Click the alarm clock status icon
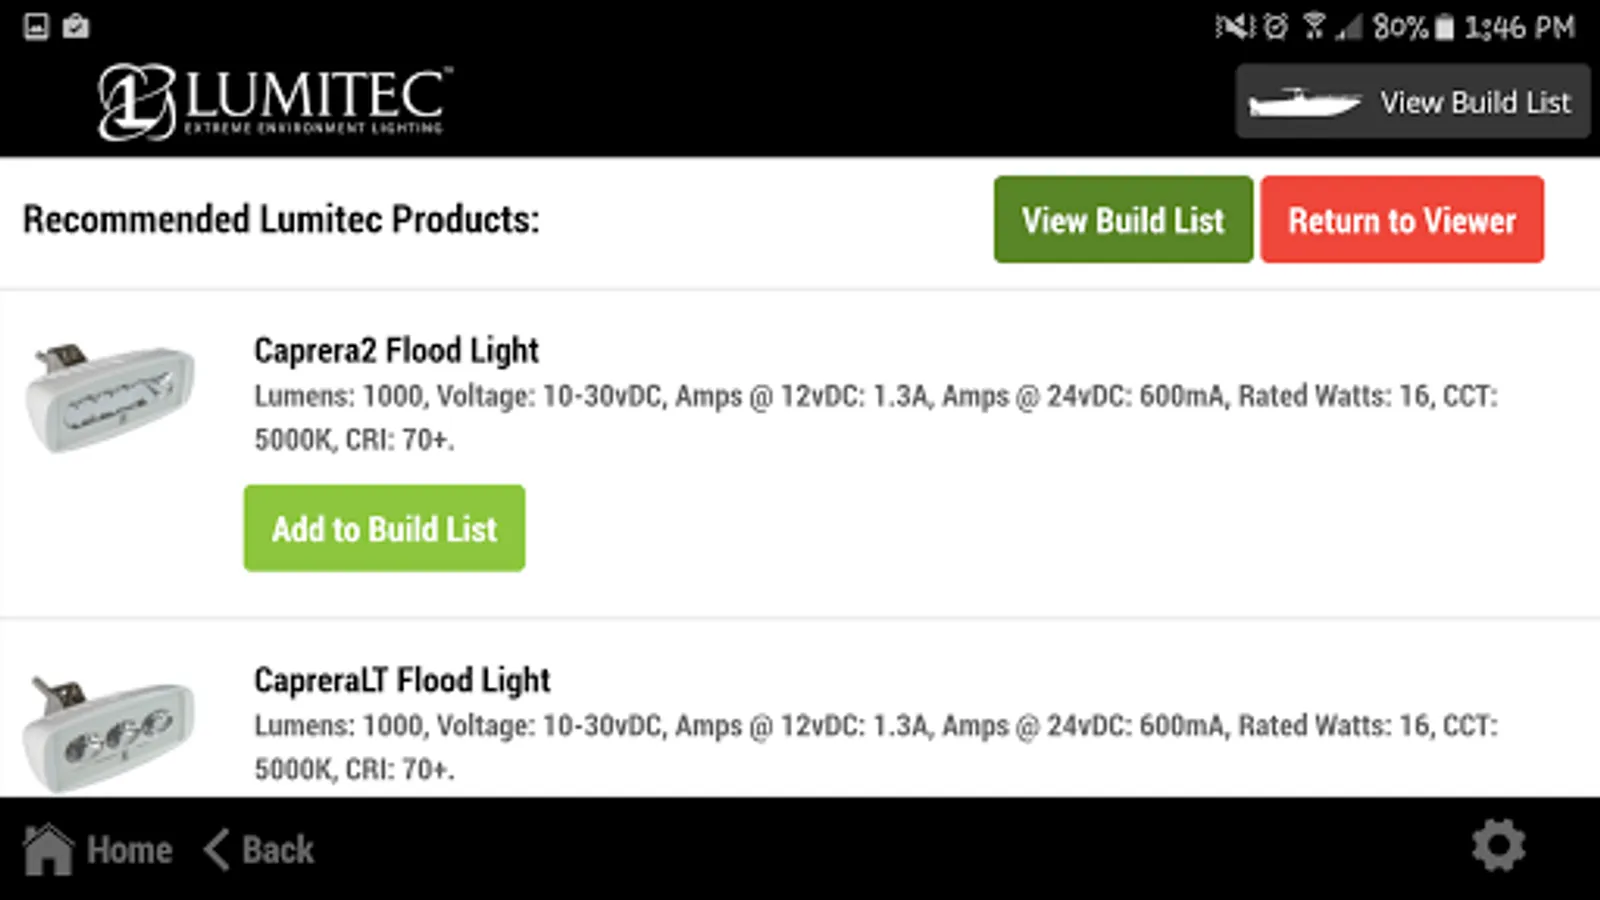1600x900 pixels. [1276, 27]
